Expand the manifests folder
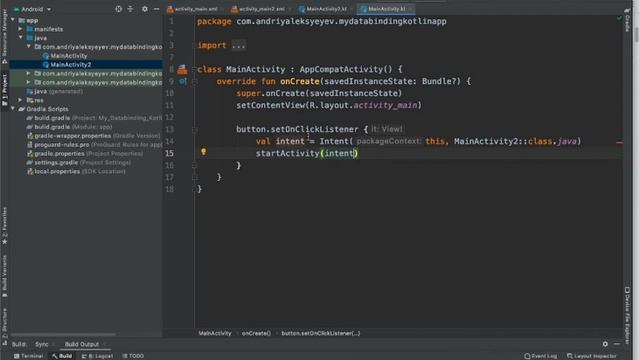 point(20,29)
